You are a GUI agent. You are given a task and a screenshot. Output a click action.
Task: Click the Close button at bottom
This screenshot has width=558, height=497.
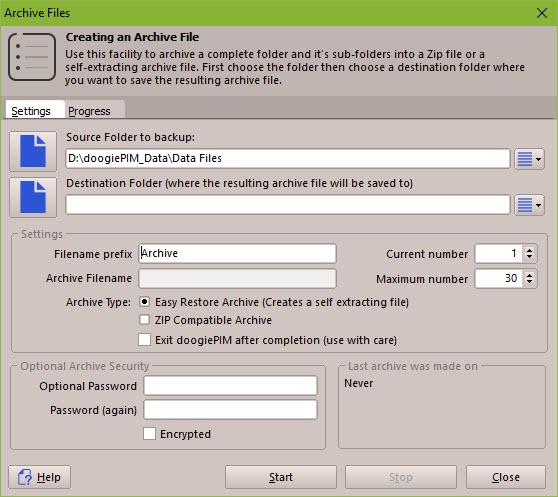(506, 477)
